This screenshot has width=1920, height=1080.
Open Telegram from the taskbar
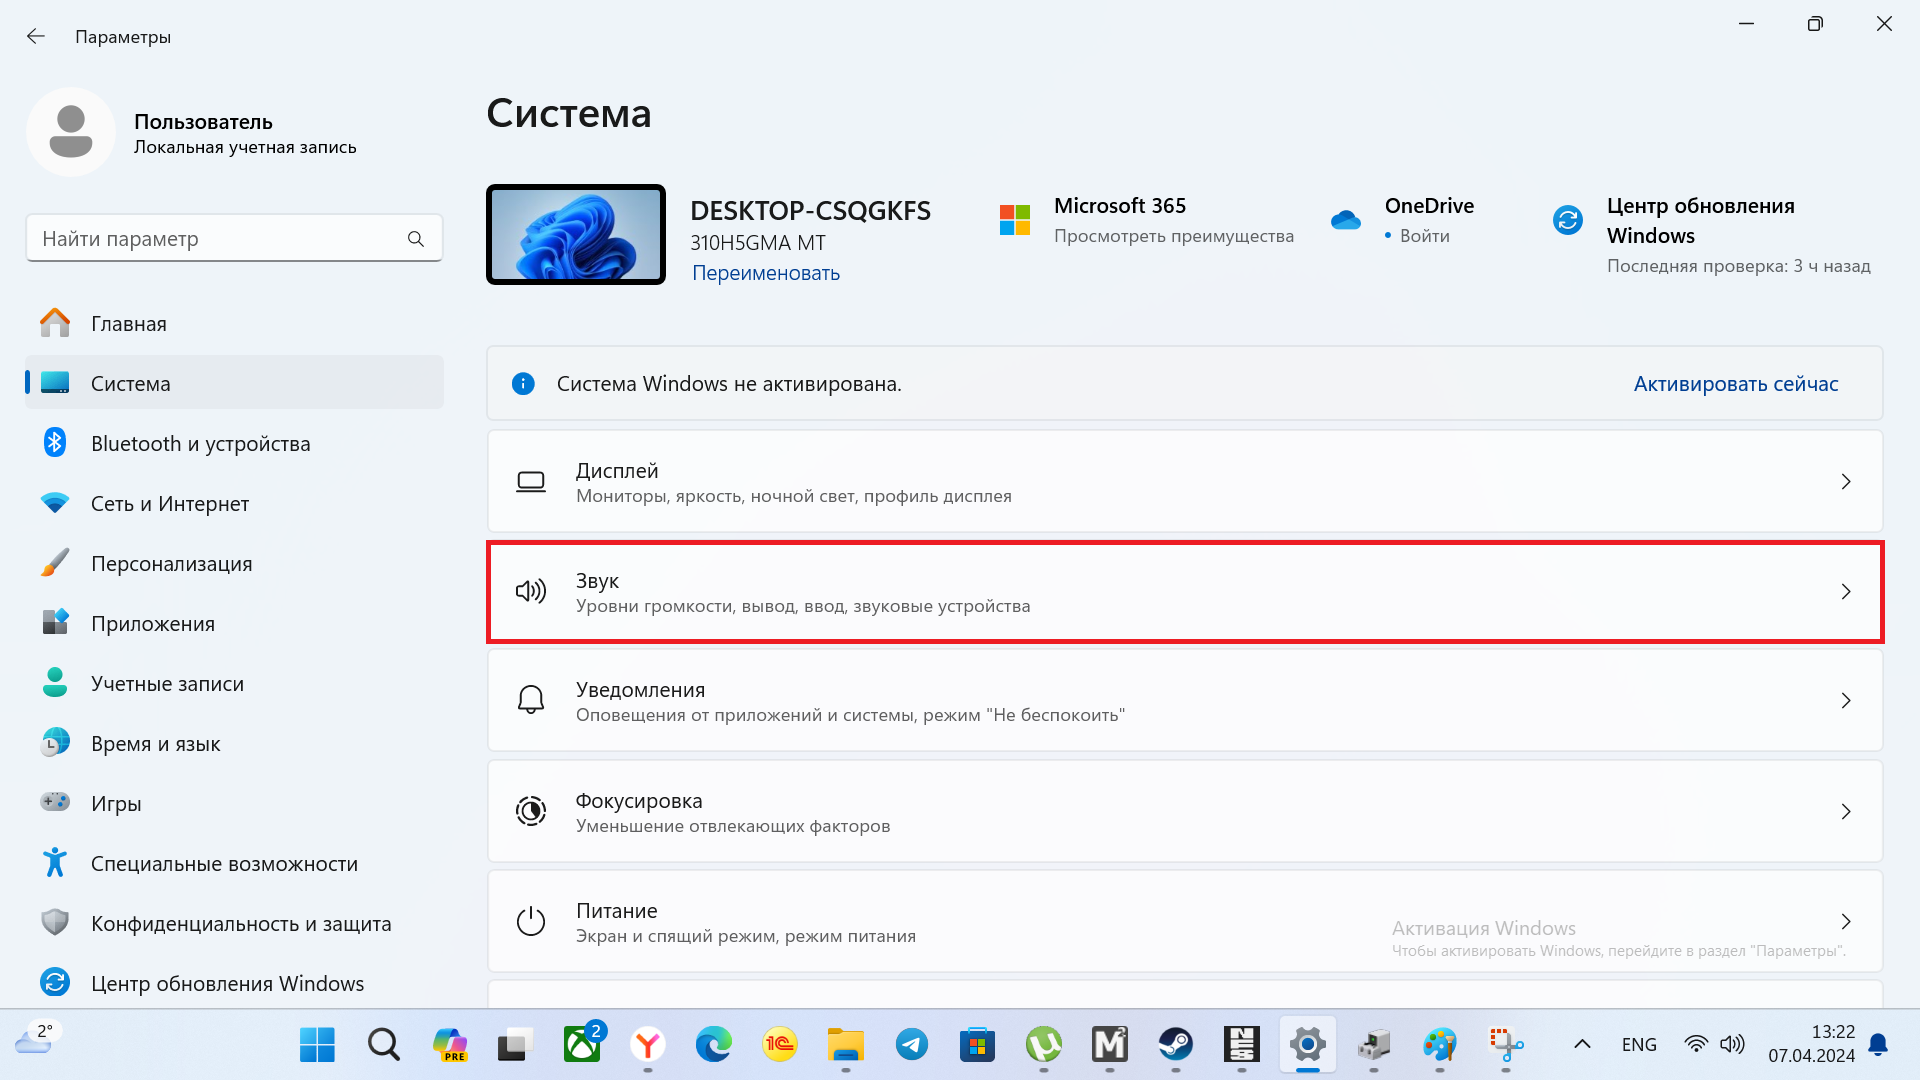coord(911,1045)
